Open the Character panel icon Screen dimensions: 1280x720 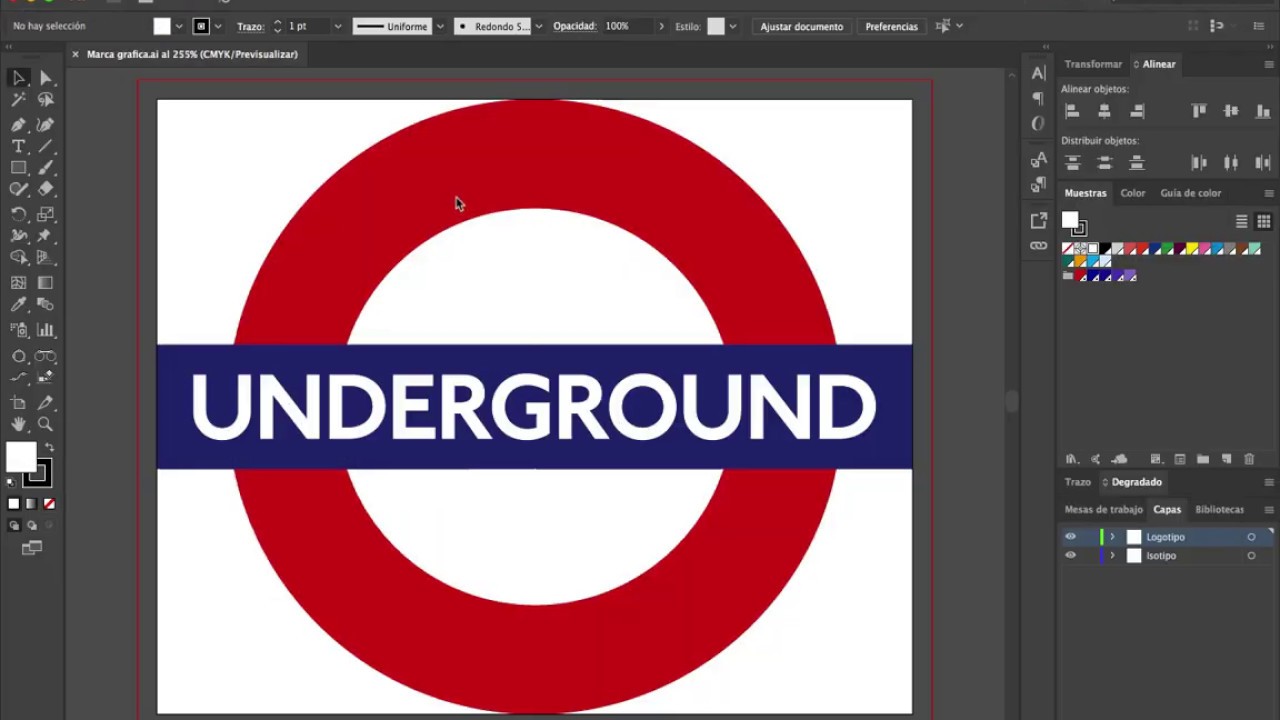coord(1038,74)
